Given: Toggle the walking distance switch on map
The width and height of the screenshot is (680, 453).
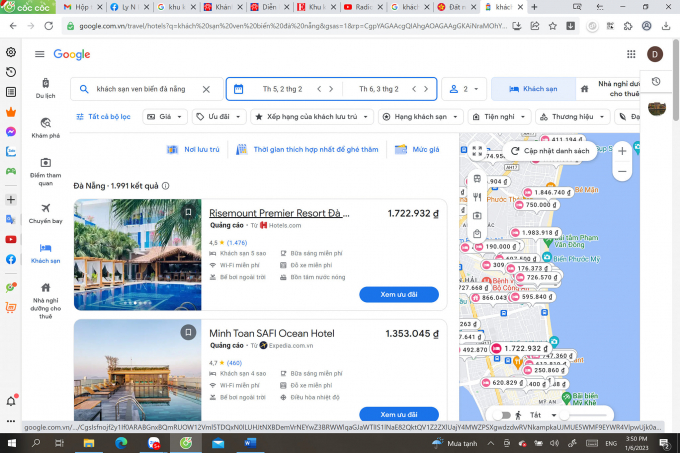Looking at the screenshot, I should point(503,415).
